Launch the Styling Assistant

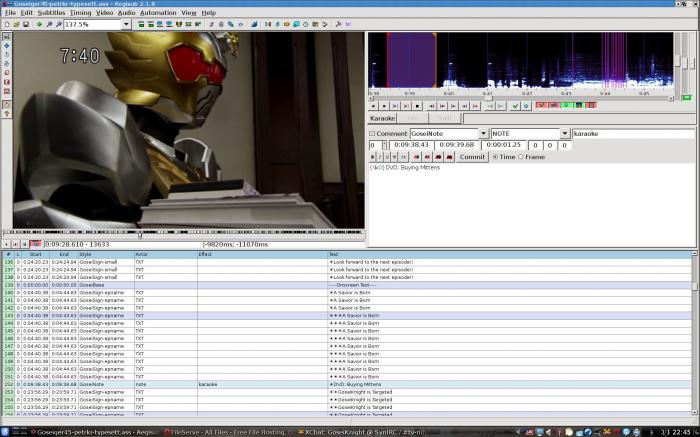pyautogui.click(x=276, y=24)
